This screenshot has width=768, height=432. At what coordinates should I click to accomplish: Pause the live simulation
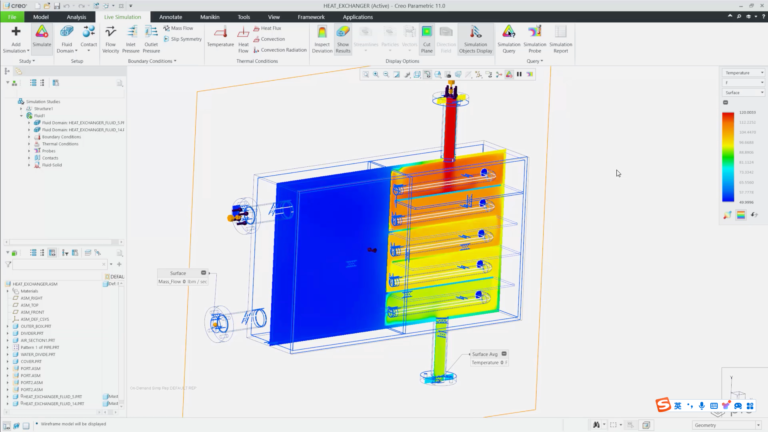(519, 74)
